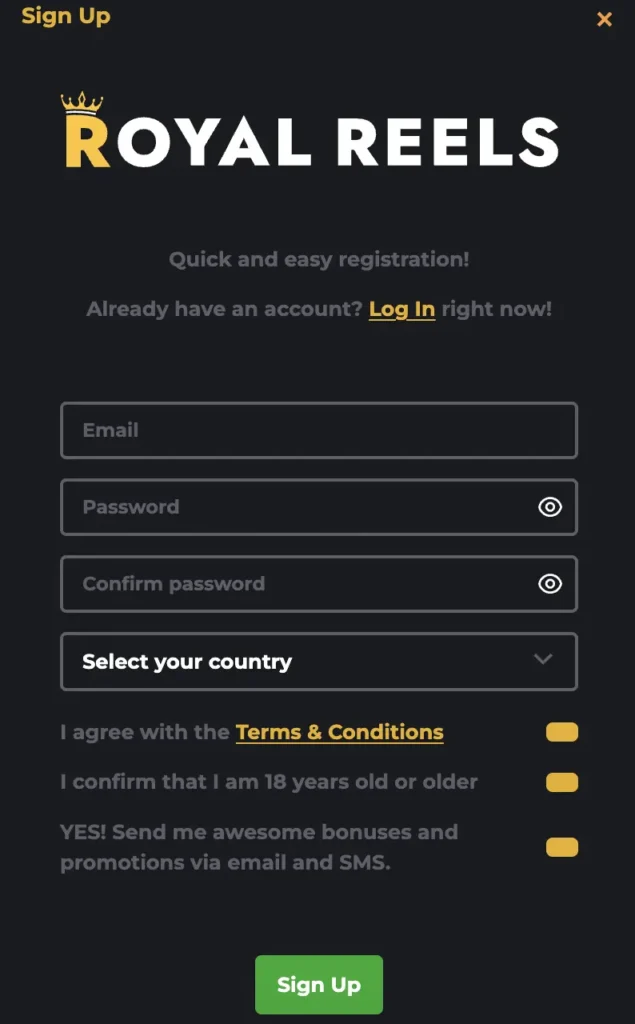This screenshot has height=1024, width=635.
Task: Open the Select your country dropdown
Action: 300,662
